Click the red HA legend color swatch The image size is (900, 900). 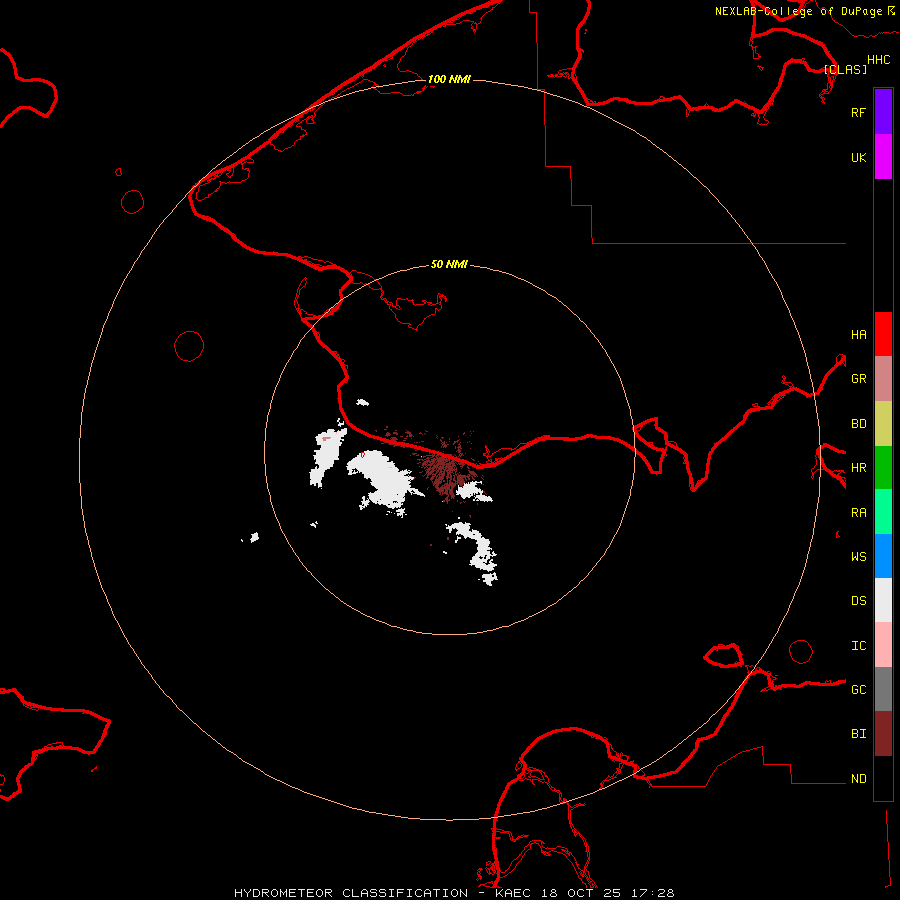[883, 334]
